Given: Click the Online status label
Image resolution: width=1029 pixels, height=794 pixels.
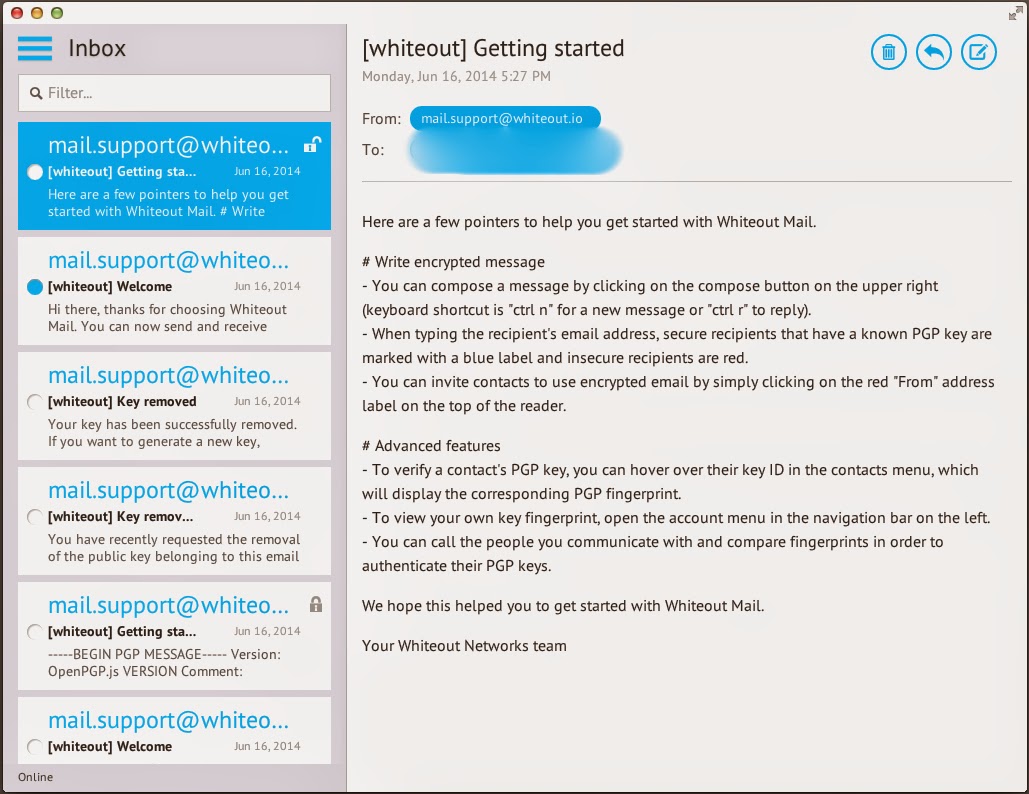Looking at the screenshot, I should [34, 777].
